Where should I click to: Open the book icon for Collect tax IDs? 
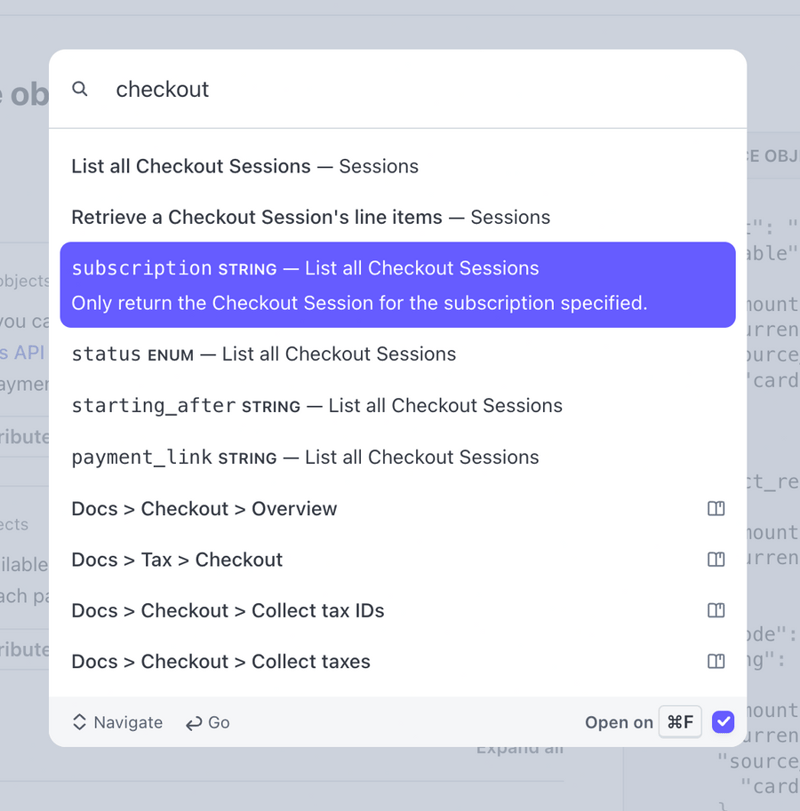(716, 610)
